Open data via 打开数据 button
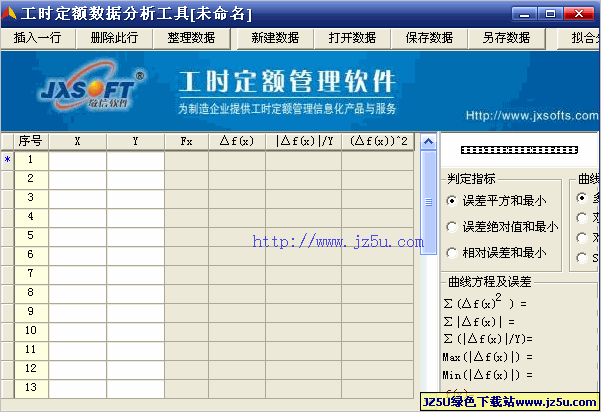Screen dimensions: 601x412 pos(352,38)
